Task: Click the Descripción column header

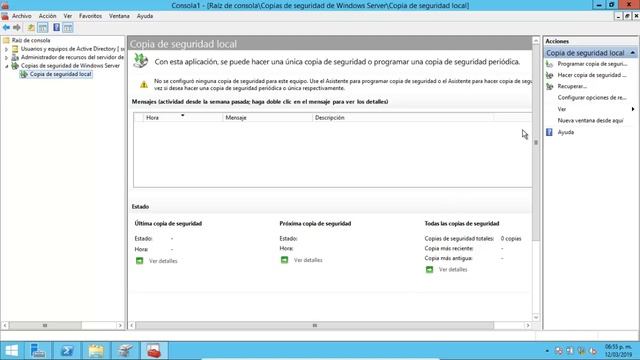Action: (403, 118)
